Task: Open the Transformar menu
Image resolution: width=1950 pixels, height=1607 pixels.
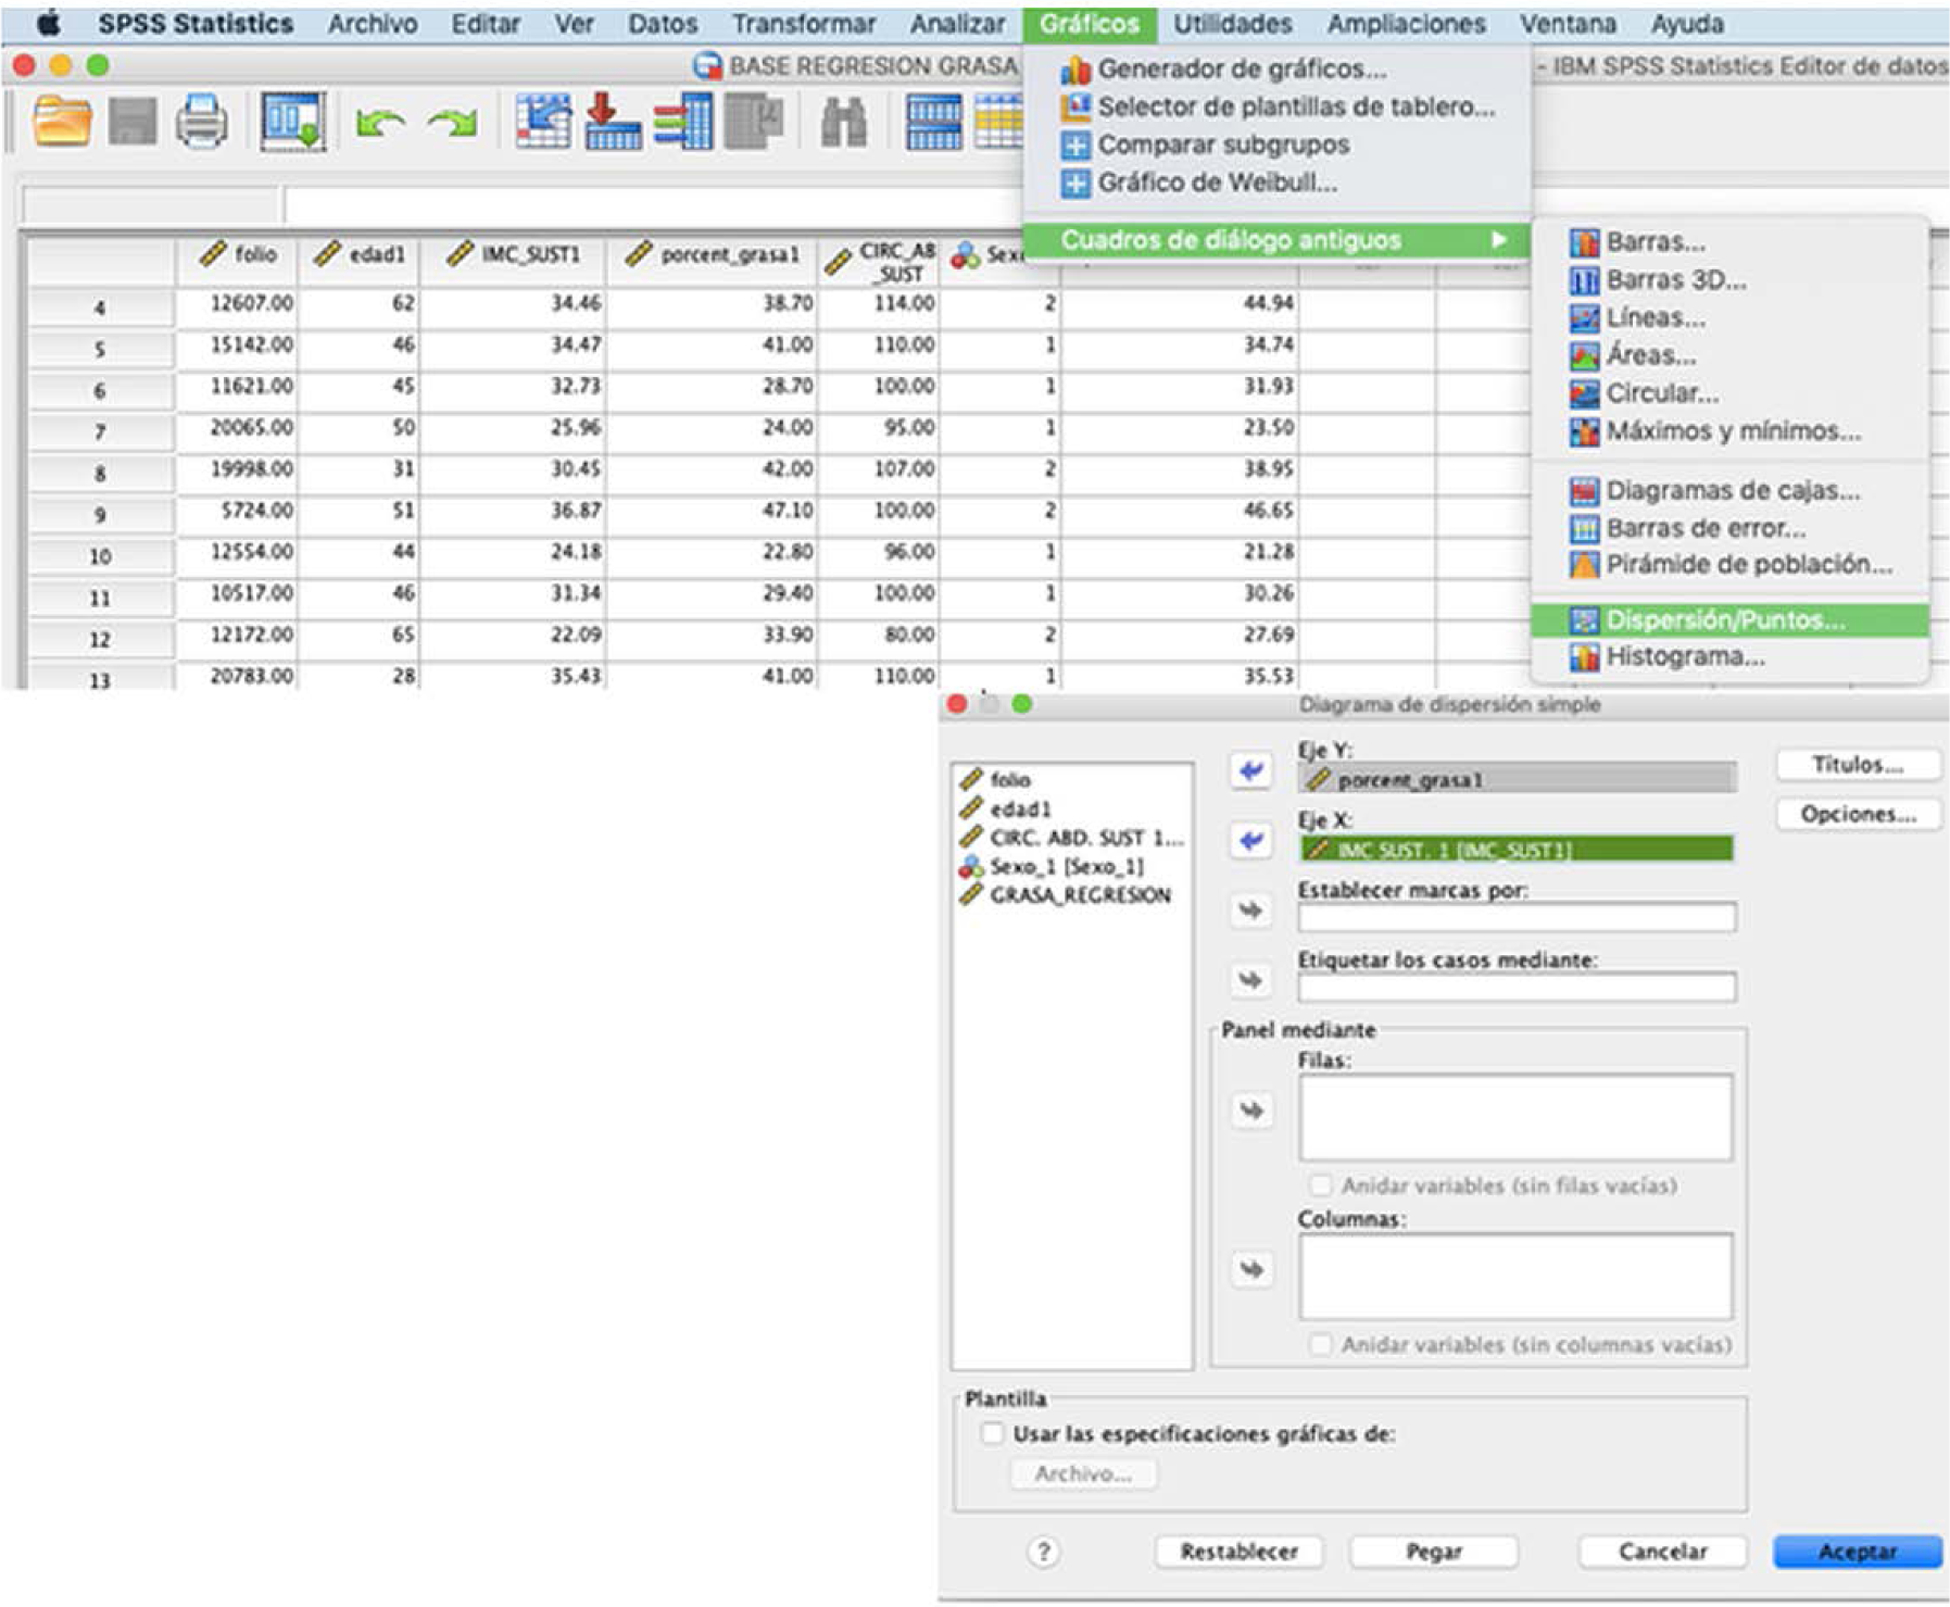Action: click(x=803, y=24)
